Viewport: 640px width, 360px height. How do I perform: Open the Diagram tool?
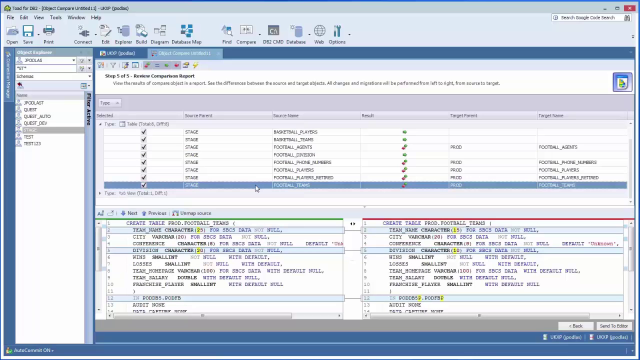pyautogui.click(x=160, y=34)
